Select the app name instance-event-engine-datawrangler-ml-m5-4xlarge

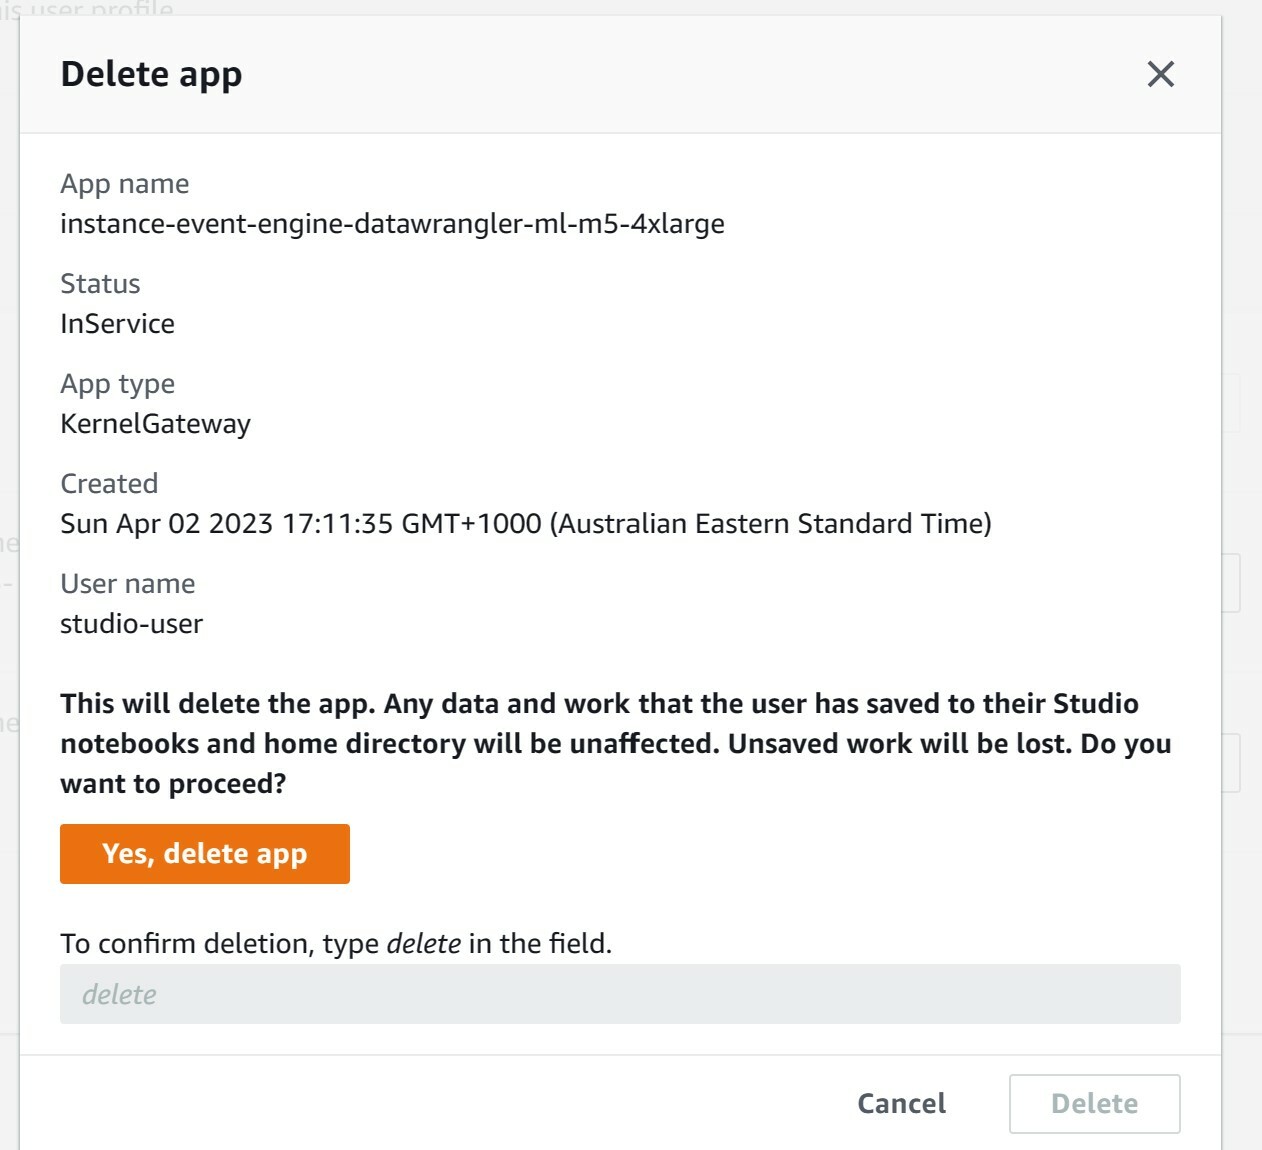pyautogui.click(x=393, y=224)
